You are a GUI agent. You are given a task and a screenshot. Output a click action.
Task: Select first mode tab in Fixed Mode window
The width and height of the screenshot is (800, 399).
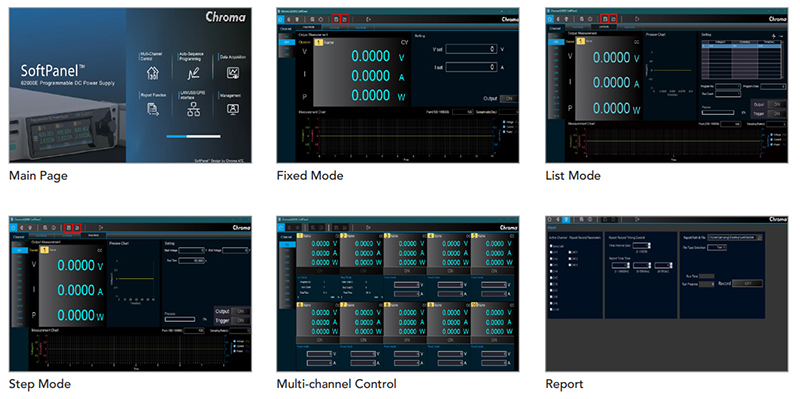coord(309,28)
